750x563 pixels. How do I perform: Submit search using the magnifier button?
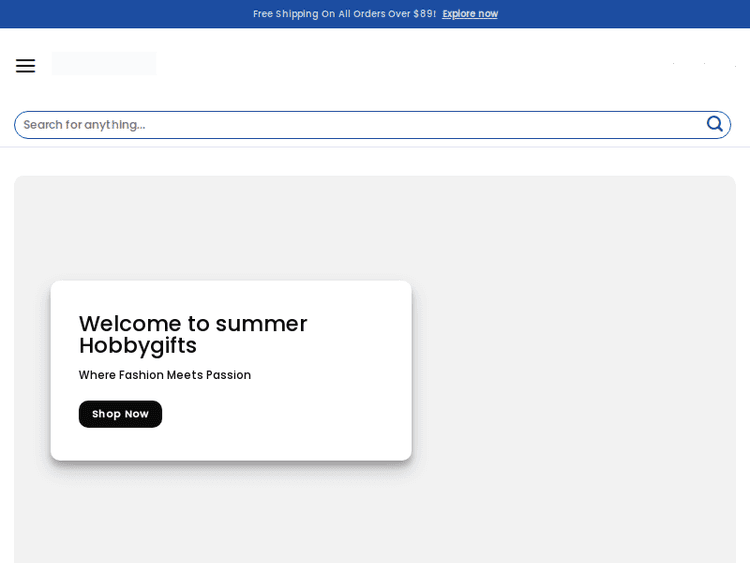(x=714, y=124)
